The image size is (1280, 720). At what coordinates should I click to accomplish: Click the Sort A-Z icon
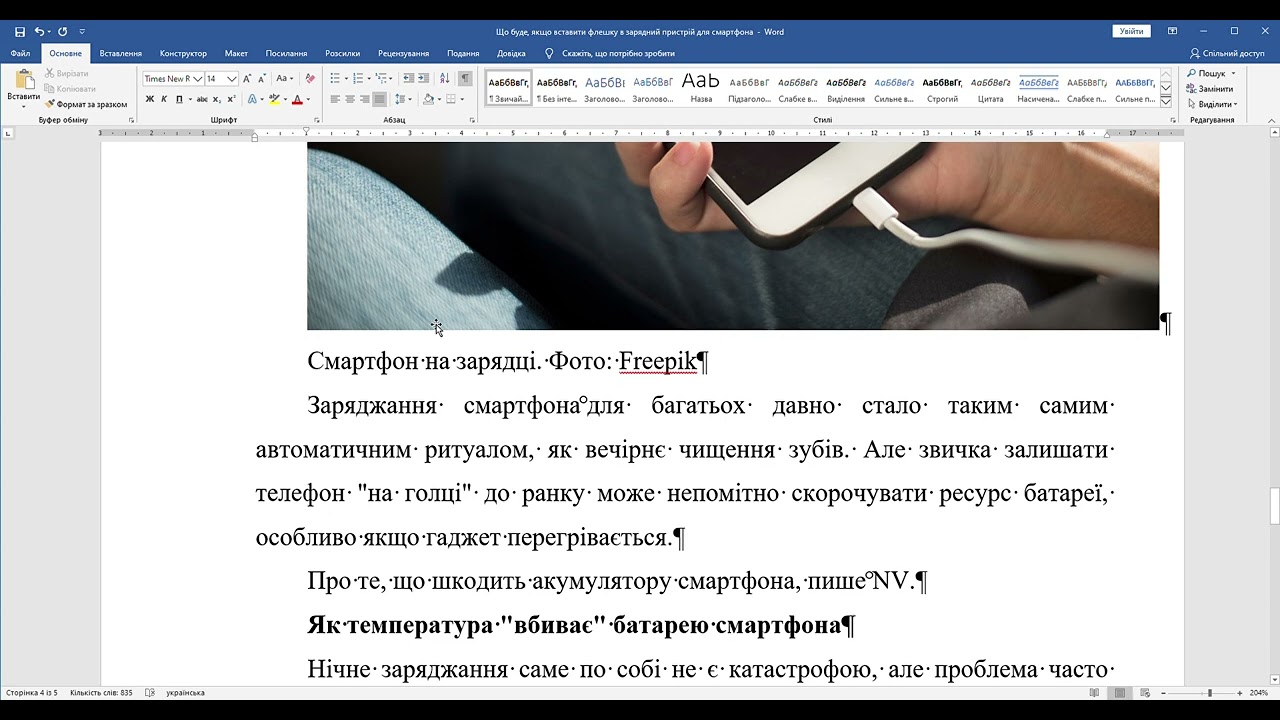pyautogui.click(x=444, y=79)
